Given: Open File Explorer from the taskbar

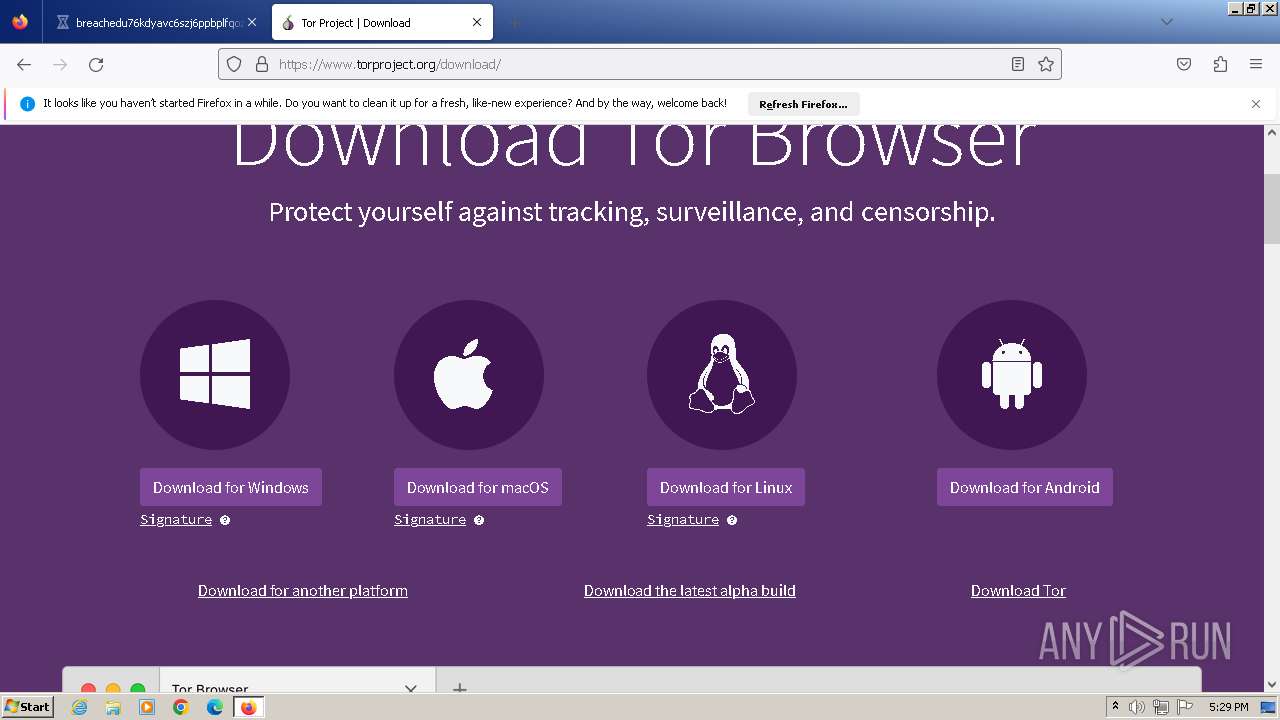Looking at the screenshot, I should click(x=113, y=707).
